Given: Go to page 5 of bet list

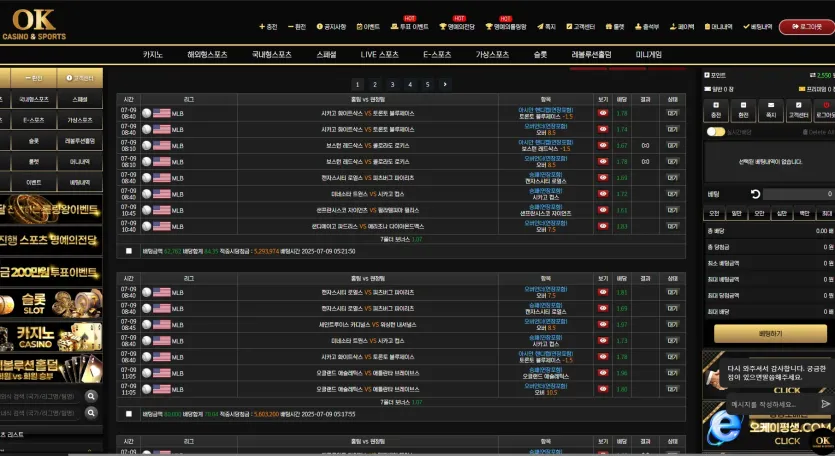Looking at the screenshot, I should (428, 84).
